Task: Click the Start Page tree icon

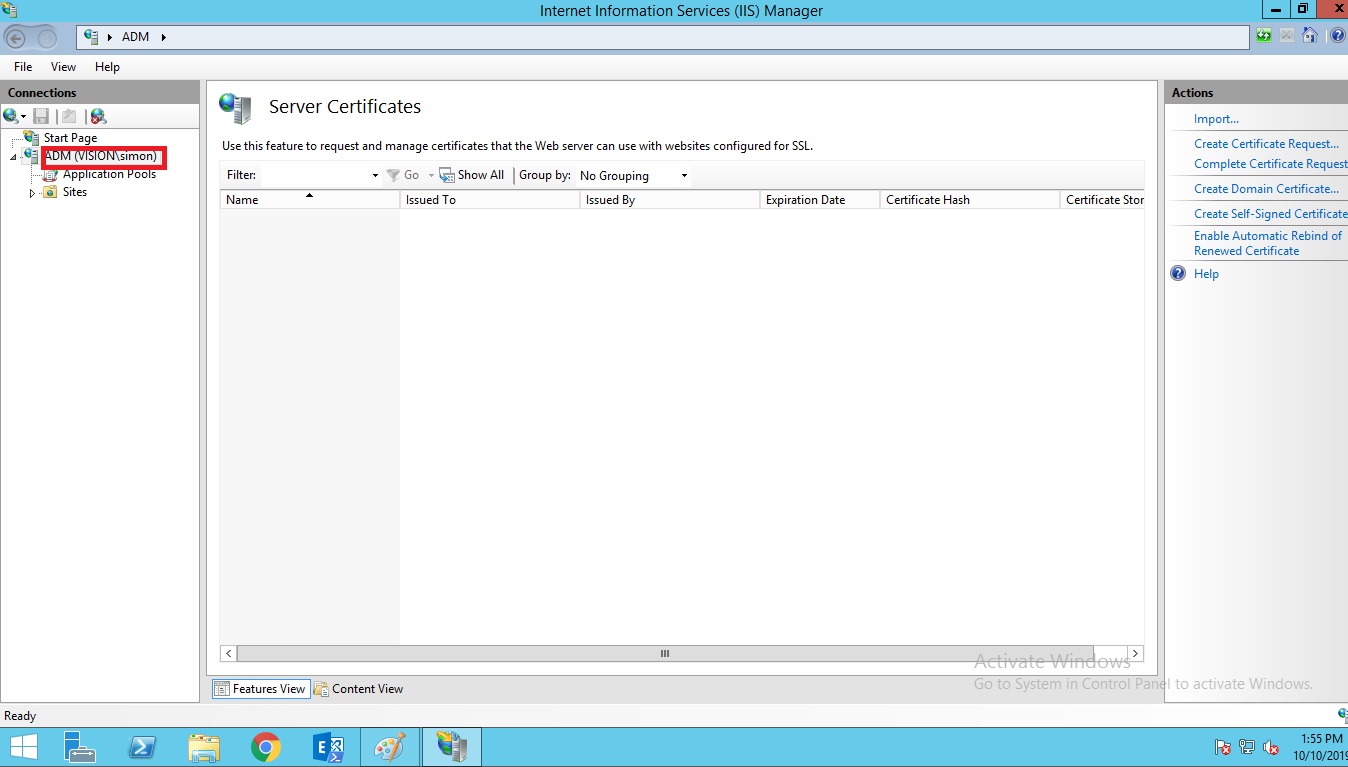Action: (32, 137)
